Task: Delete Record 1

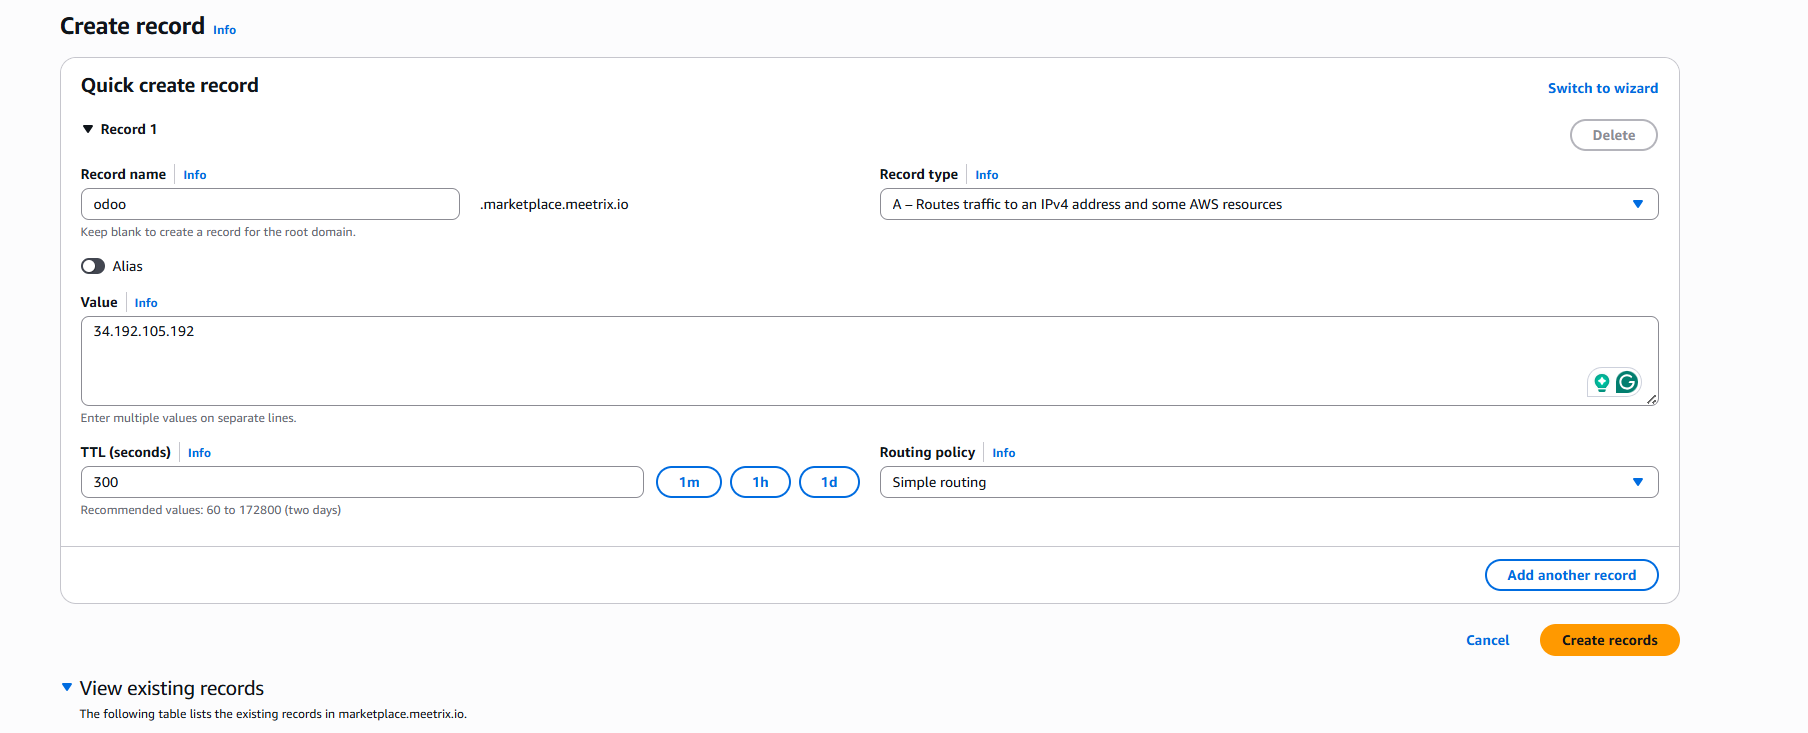Action: [x=1613, y=135]
